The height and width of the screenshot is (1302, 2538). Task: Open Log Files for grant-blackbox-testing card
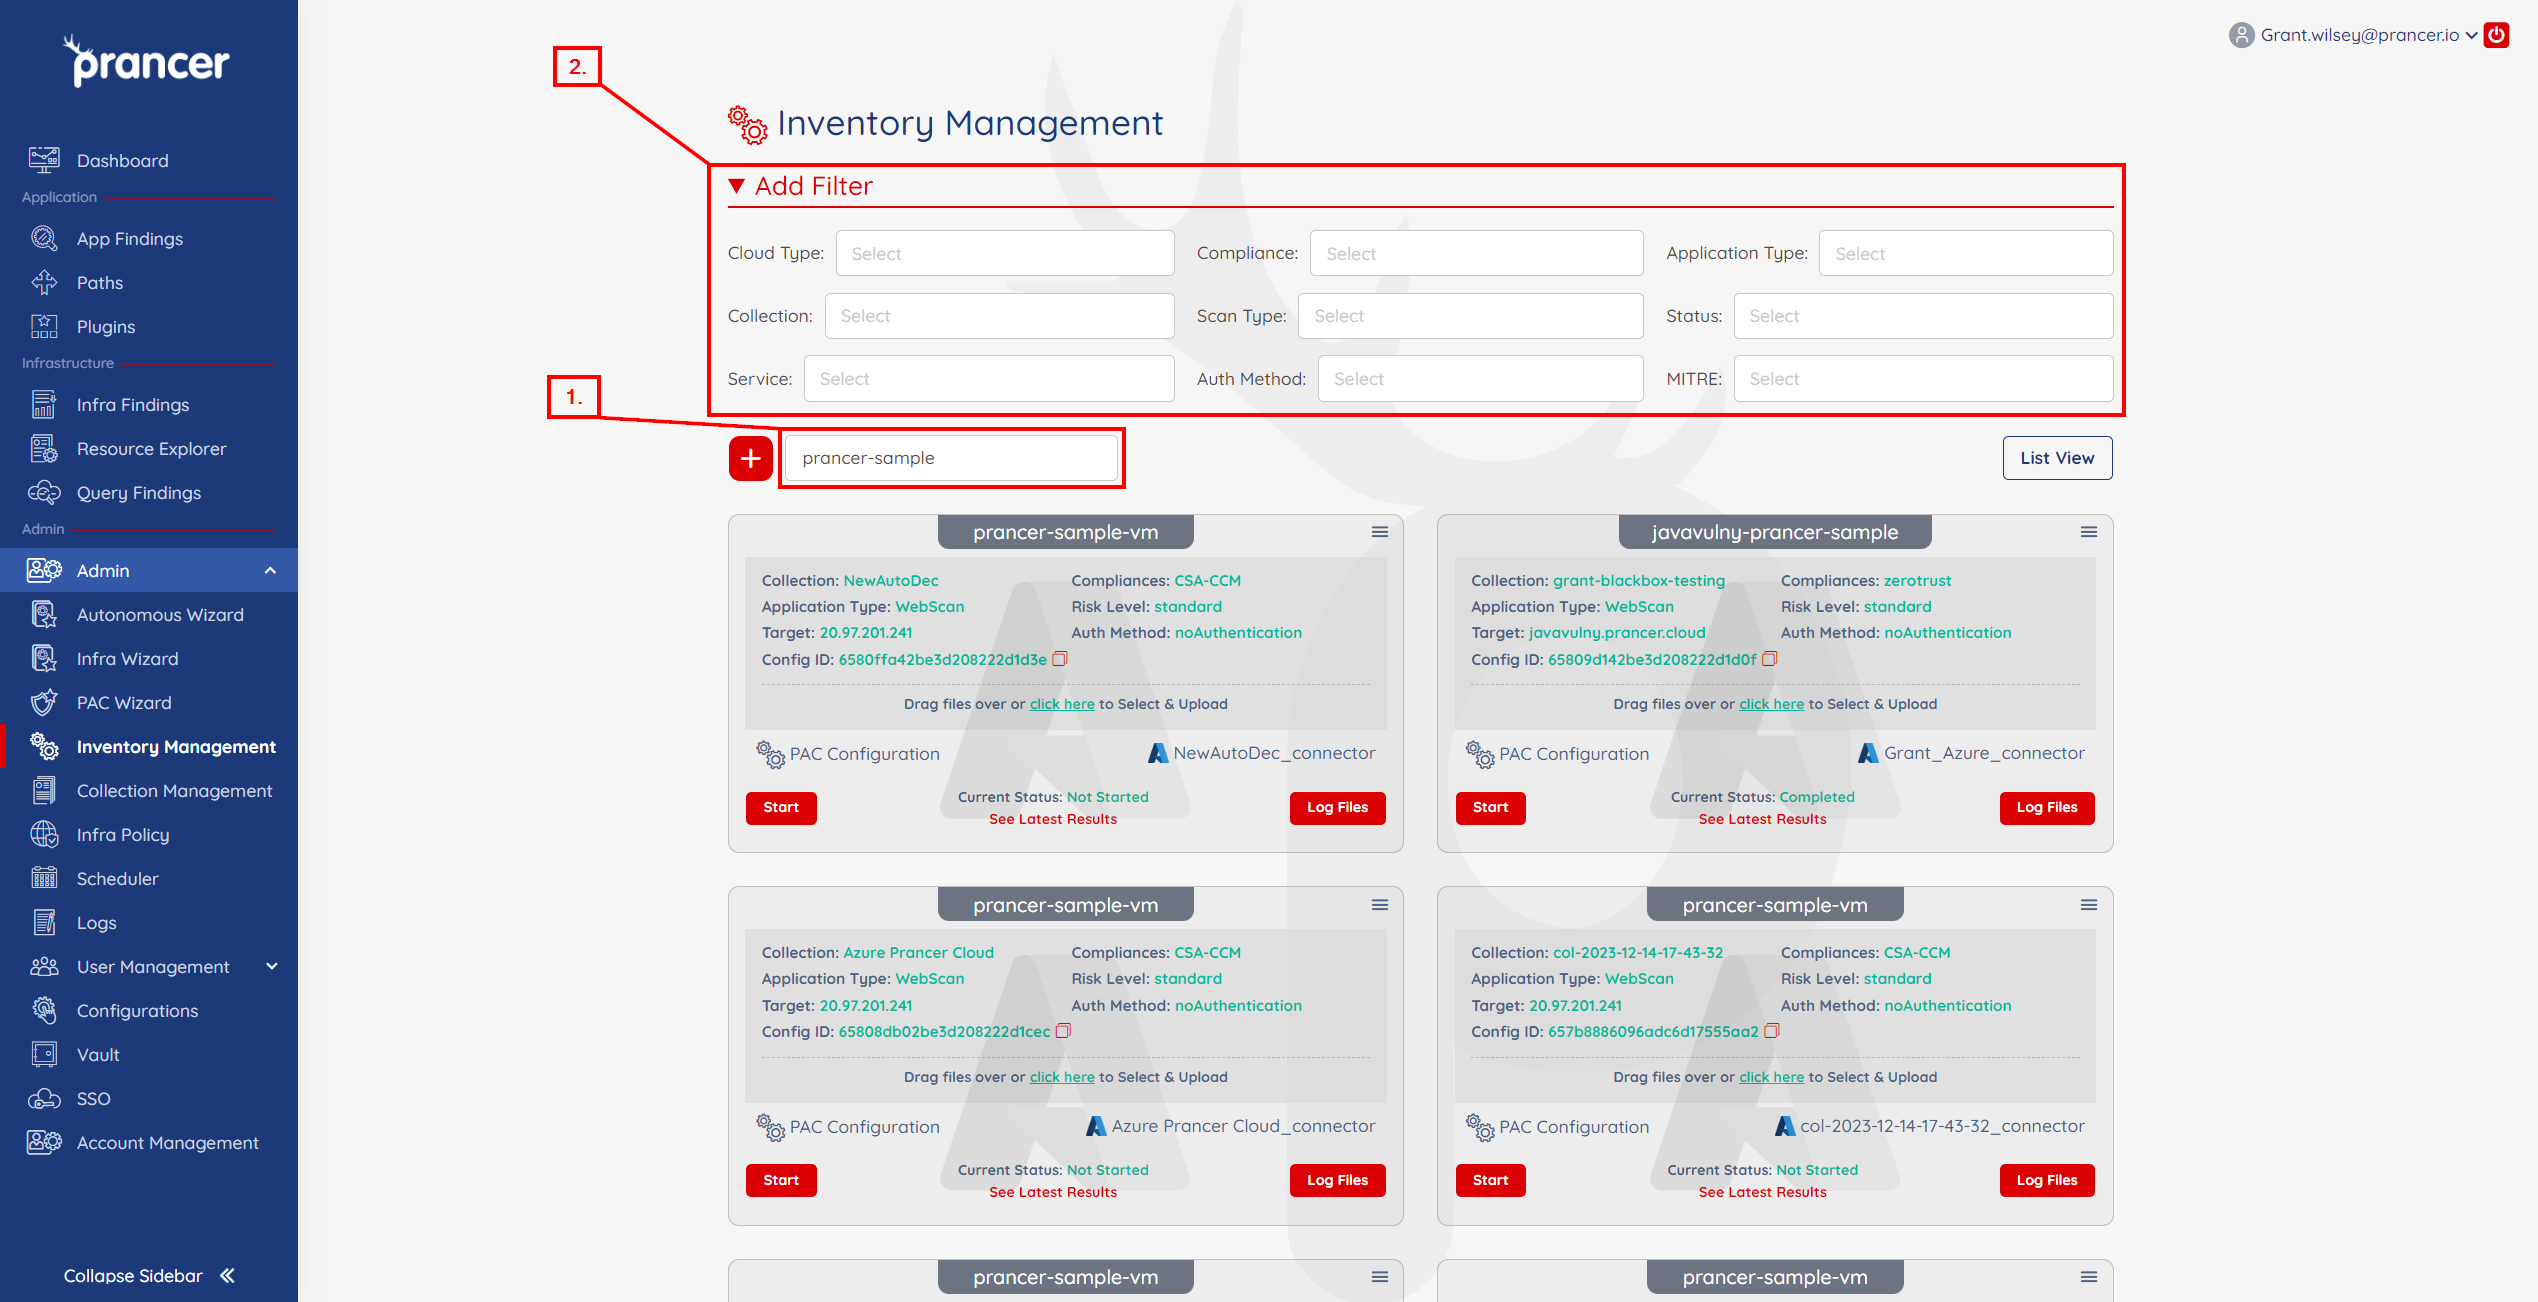(x=2047, y=807)
